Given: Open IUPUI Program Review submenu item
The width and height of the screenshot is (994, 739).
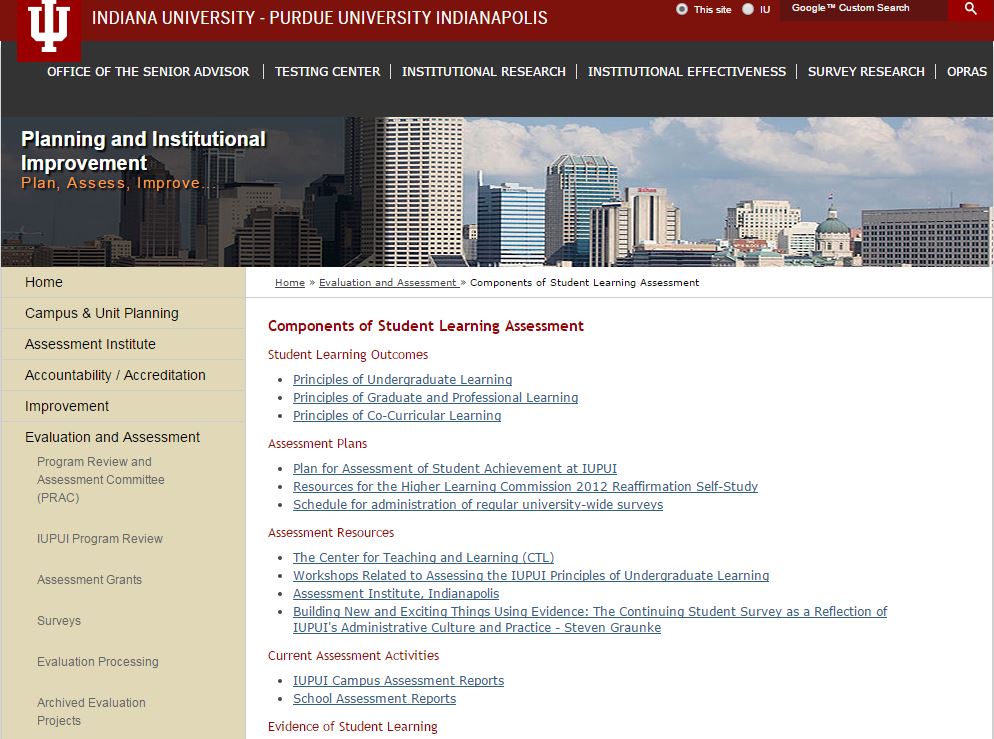Looking at the screenshot, I should coord(100,539).
